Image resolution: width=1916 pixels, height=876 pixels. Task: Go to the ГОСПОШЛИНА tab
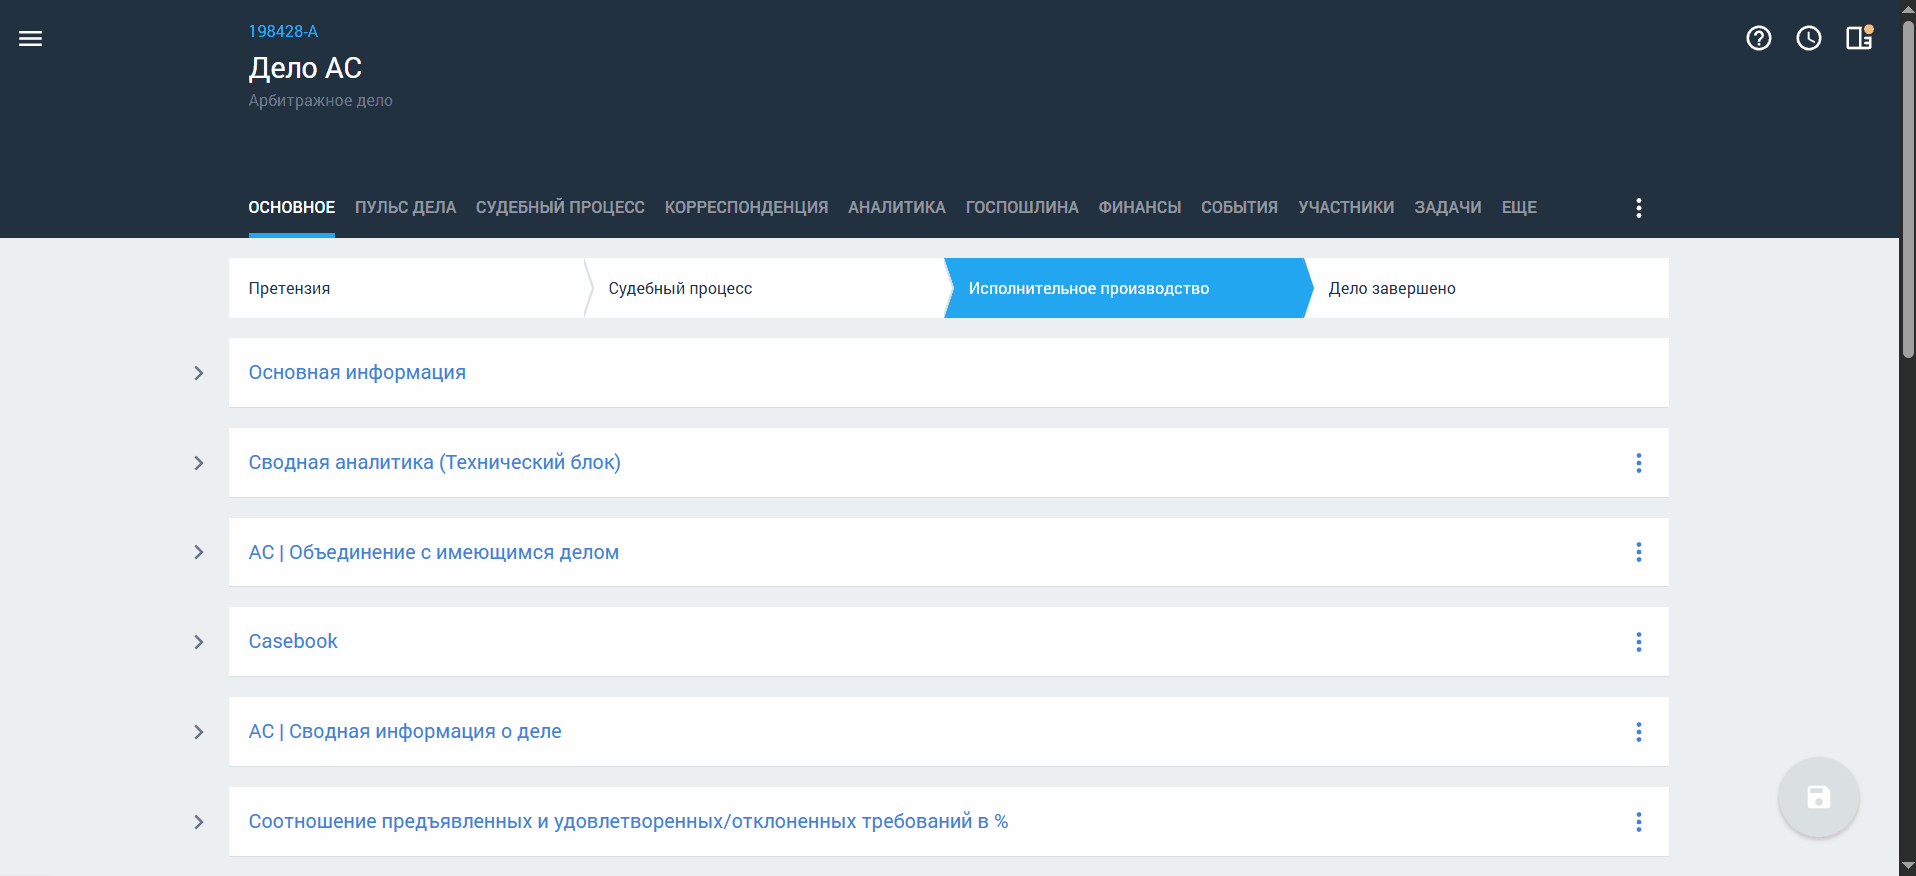coord(1022,207)
